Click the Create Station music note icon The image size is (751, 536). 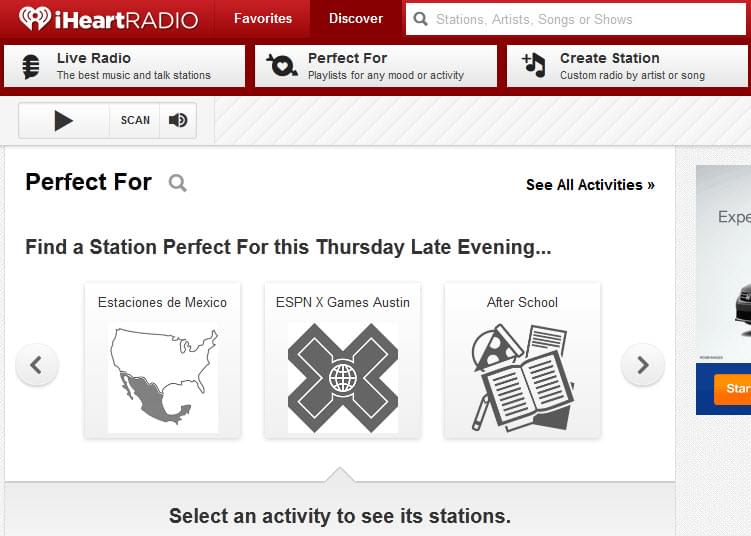pos(534,66)
